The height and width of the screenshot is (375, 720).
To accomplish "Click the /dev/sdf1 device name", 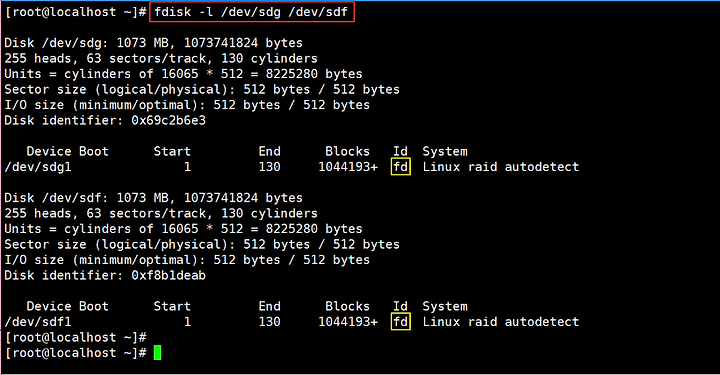I will click(38, 322).
